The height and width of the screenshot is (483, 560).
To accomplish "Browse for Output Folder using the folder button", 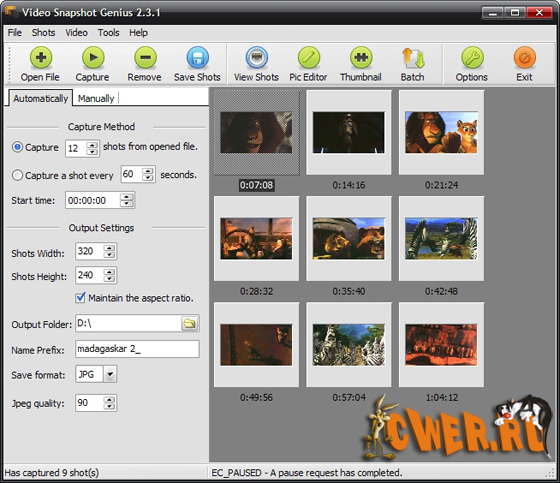I will (x=189, y=324).
